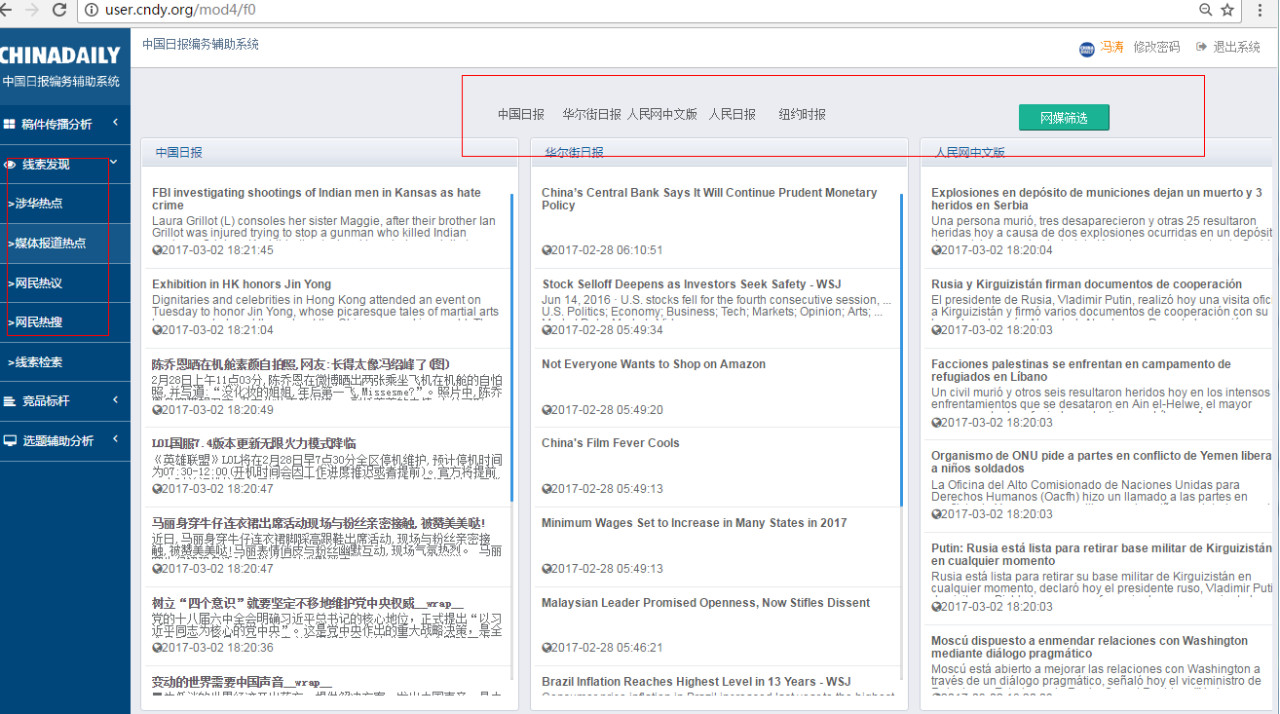Click 退出系统 to log out

coord(1237,47)
